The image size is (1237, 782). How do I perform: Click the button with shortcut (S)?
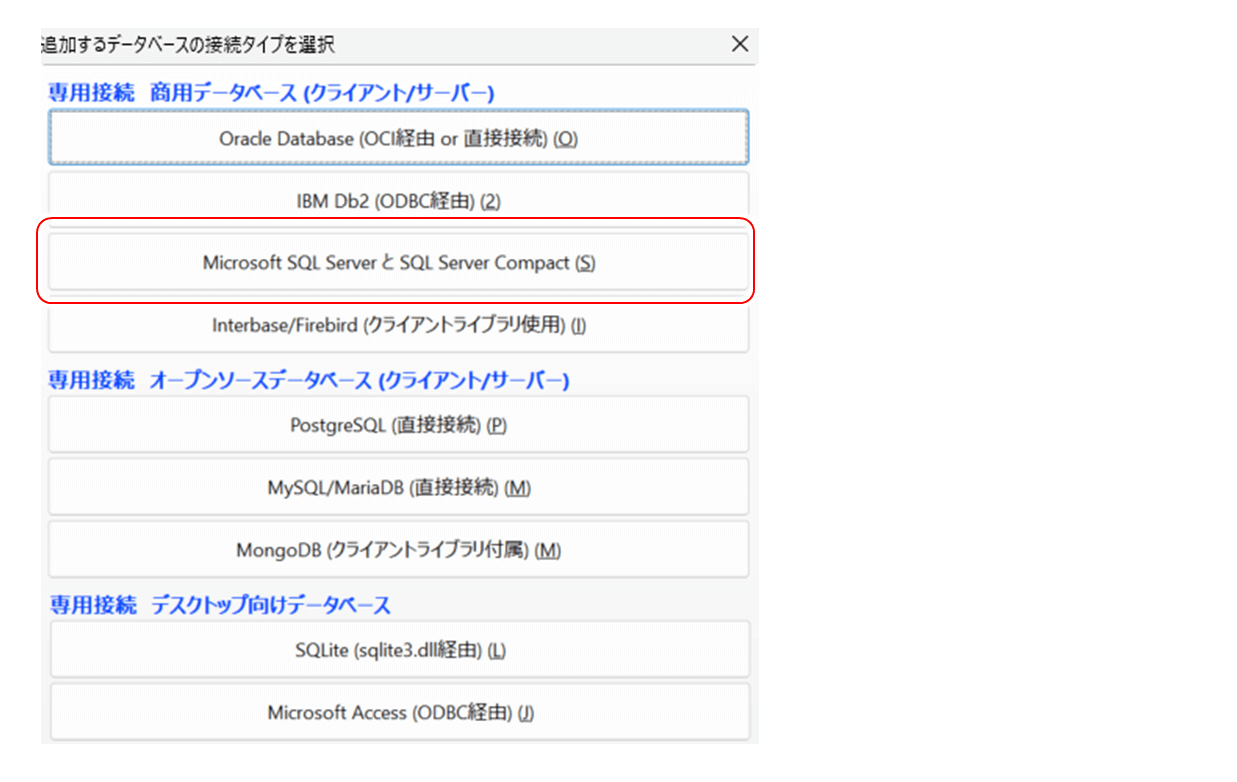(585, 262)
